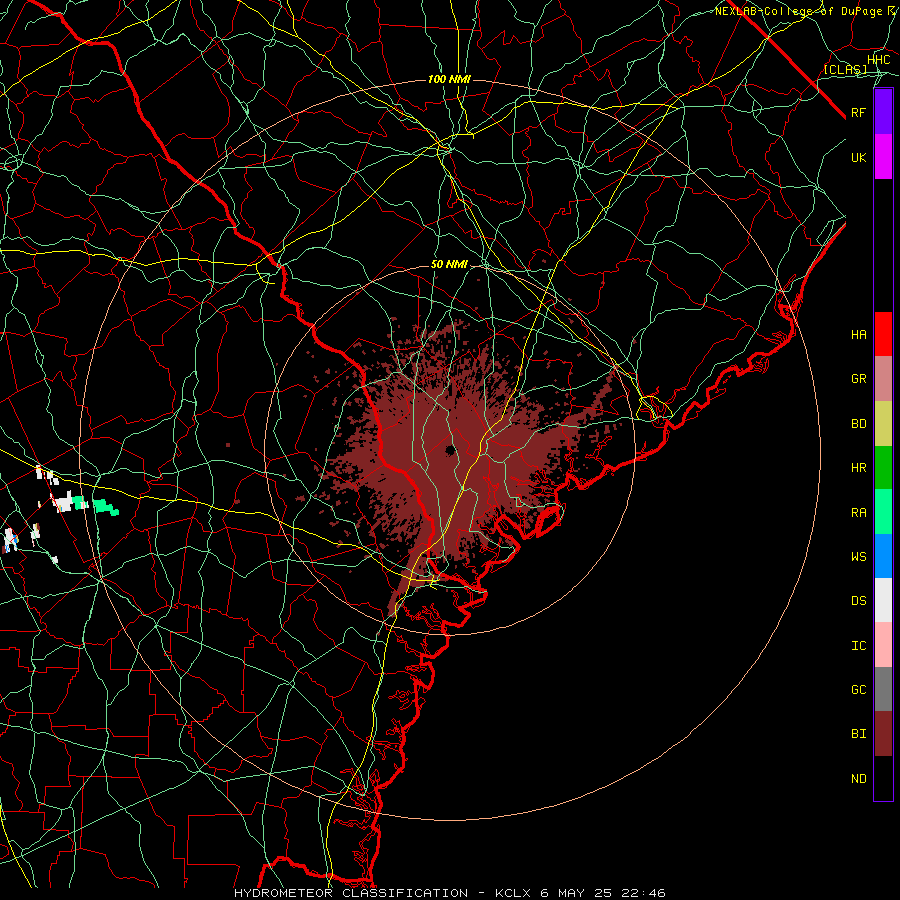Click the DS white legend swatch

point(883,600)
